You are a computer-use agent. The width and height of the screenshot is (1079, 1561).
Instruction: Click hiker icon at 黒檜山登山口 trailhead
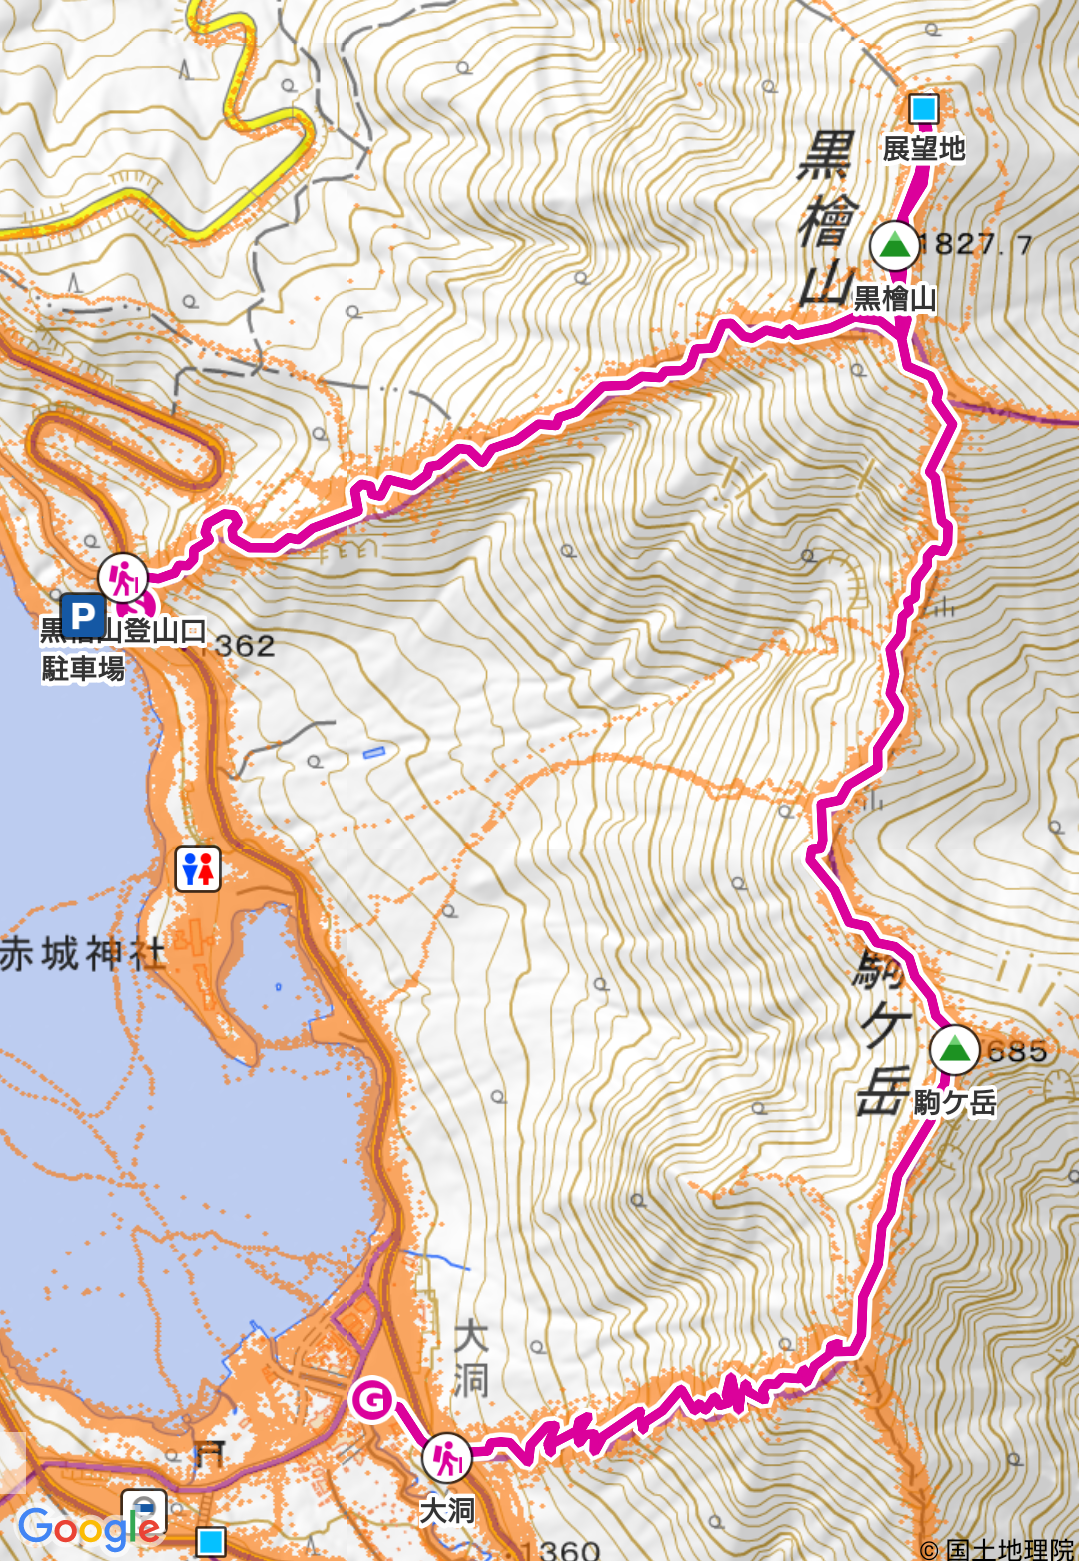123,577
